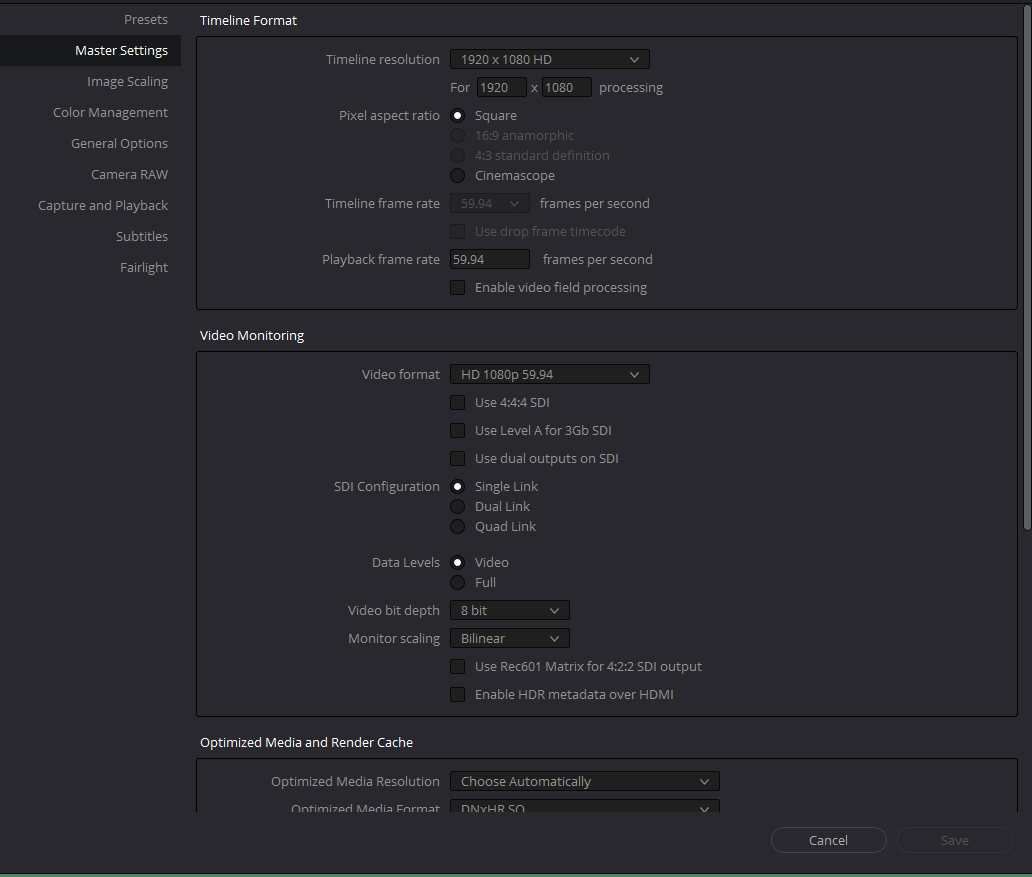Enable Use Level A for 3Gb SDI
The width and height of the screenshot is (1032, 877).
(457, 431)
